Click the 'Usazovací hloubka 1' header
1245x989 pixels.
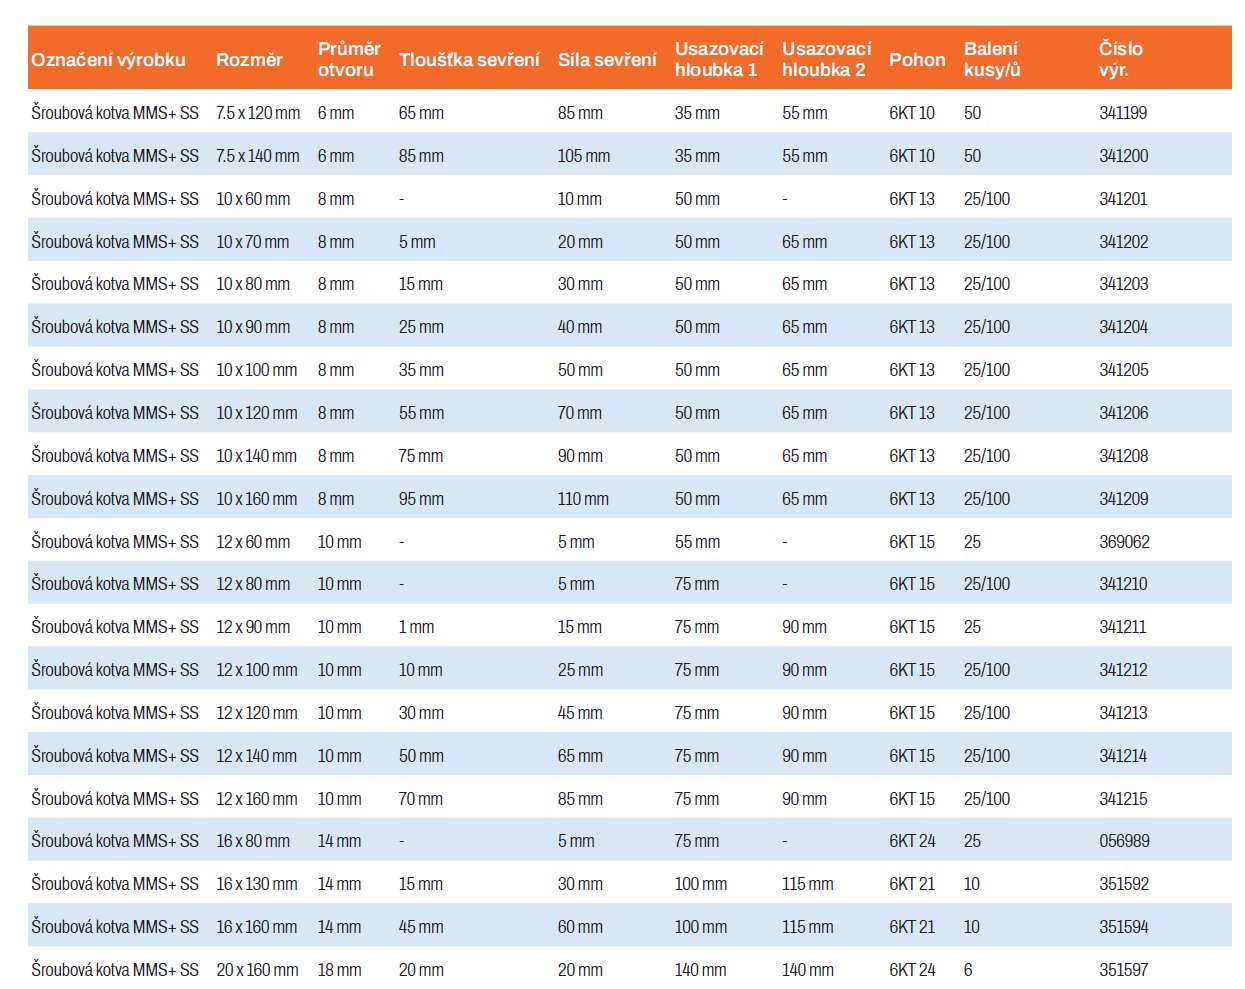pos(718,59)
